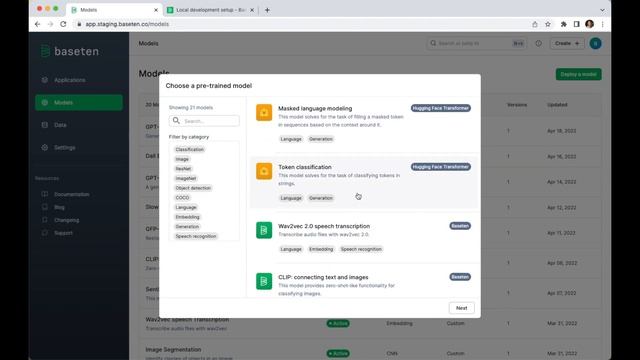The width and height of the screenshot is (640, 360).
Task: Bookmark this page with star icon
Action: tap(548, 24)
